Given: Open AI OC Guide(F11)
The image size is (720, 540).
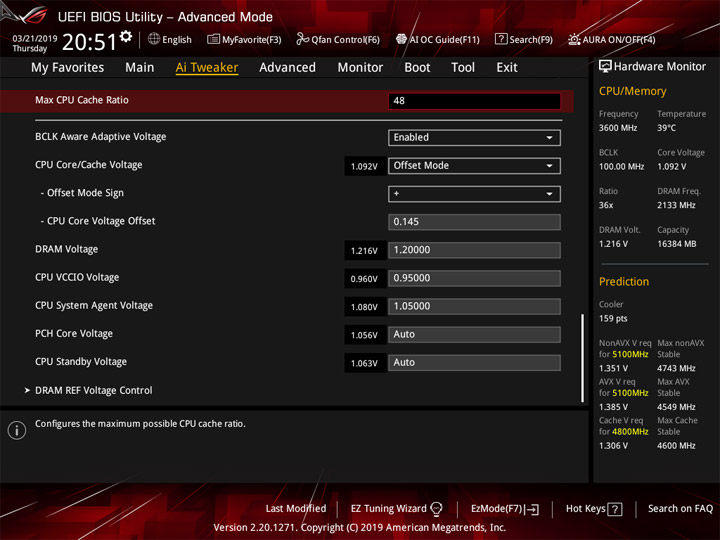Looking at the screenshot, I should (x=438, y=39).
